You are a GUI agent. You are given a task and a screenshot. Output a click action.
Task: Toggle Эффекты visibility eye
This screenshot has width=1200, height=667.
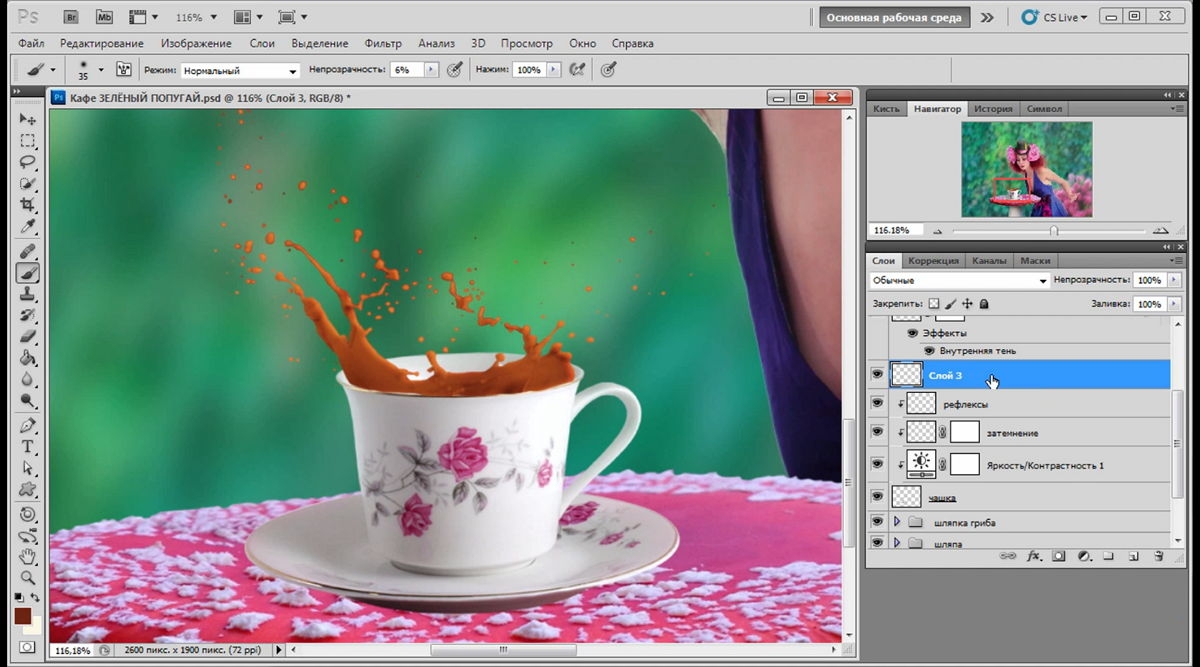(912, 333)
